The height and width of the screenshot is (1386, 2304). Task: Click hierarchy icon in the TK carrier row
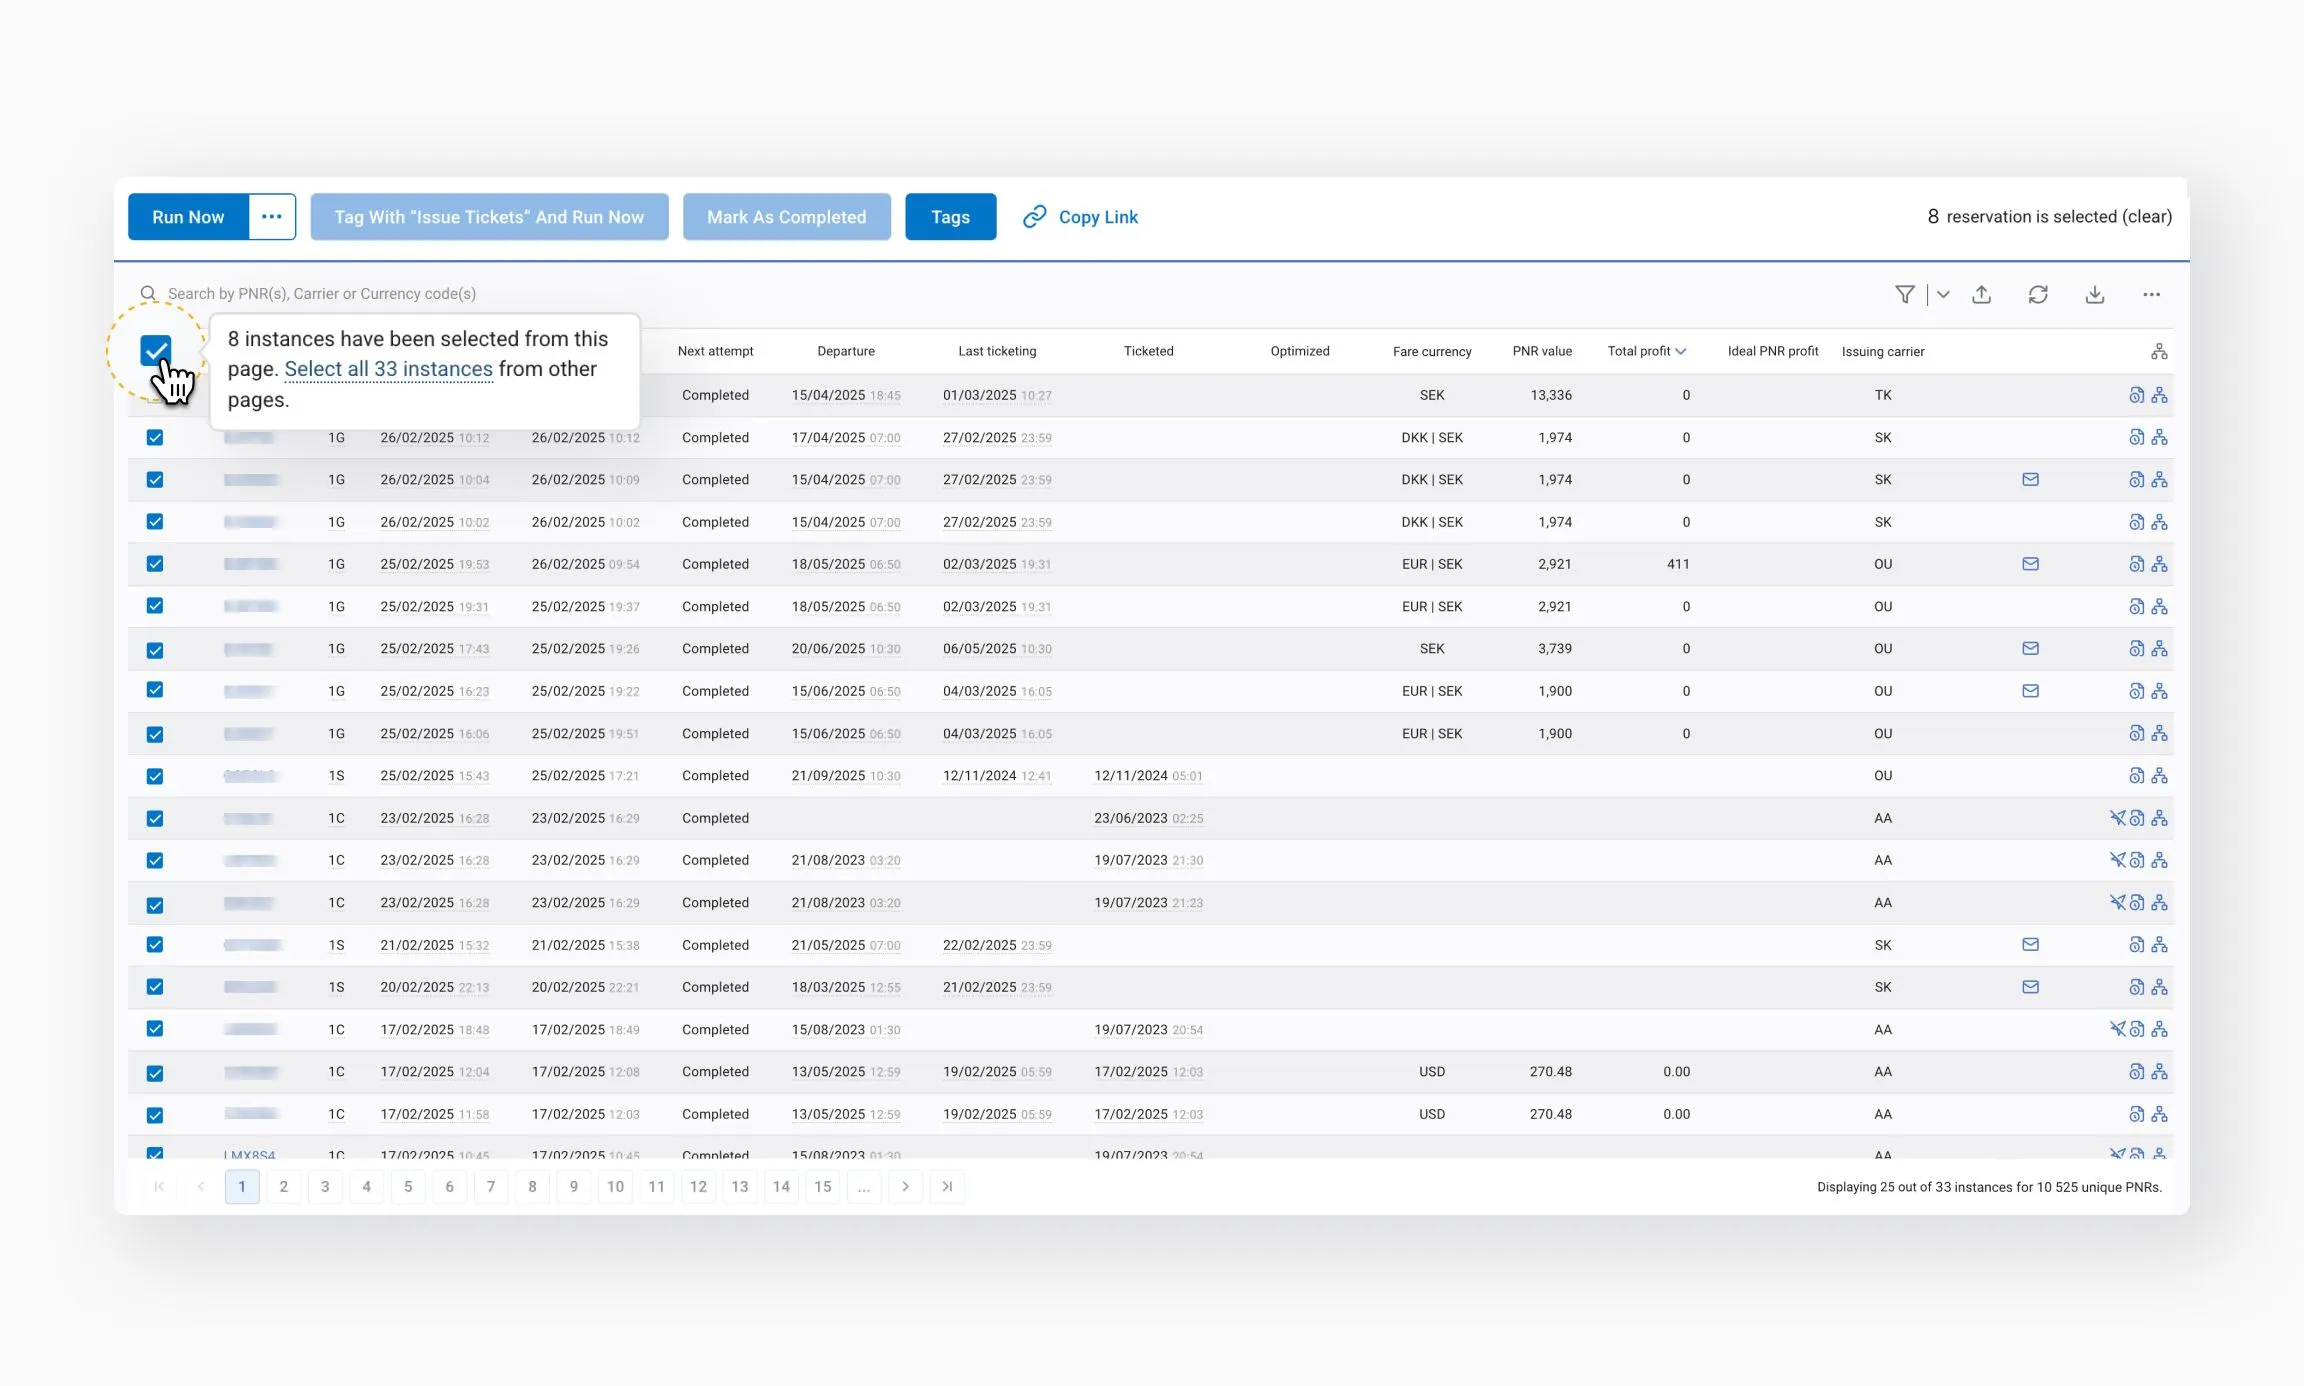point(2160,395)
